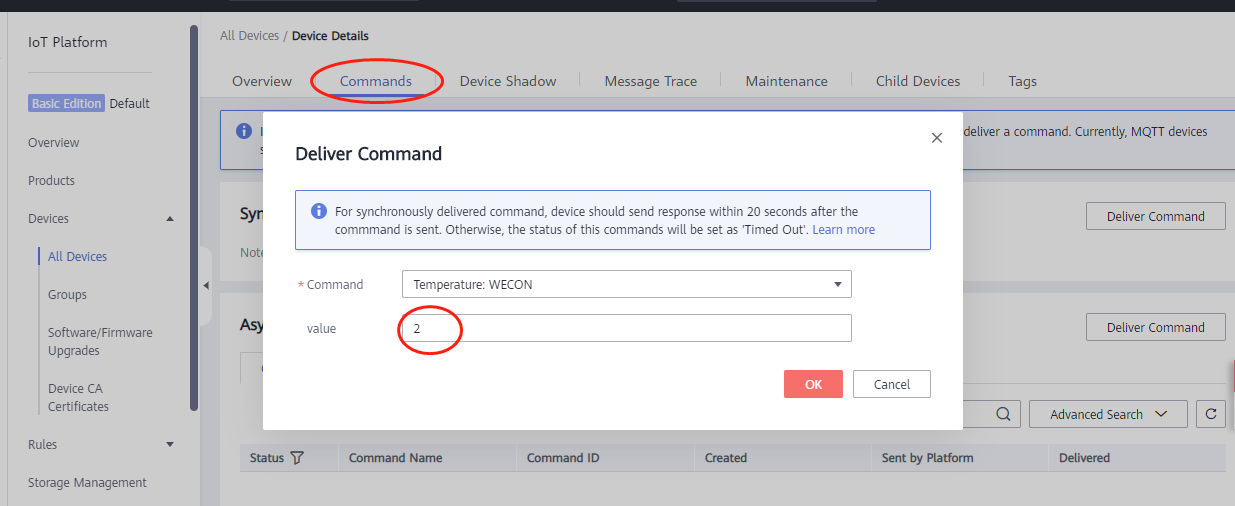
Task: Collapse the left sidebar panel arrow
Action: [206, 286]
